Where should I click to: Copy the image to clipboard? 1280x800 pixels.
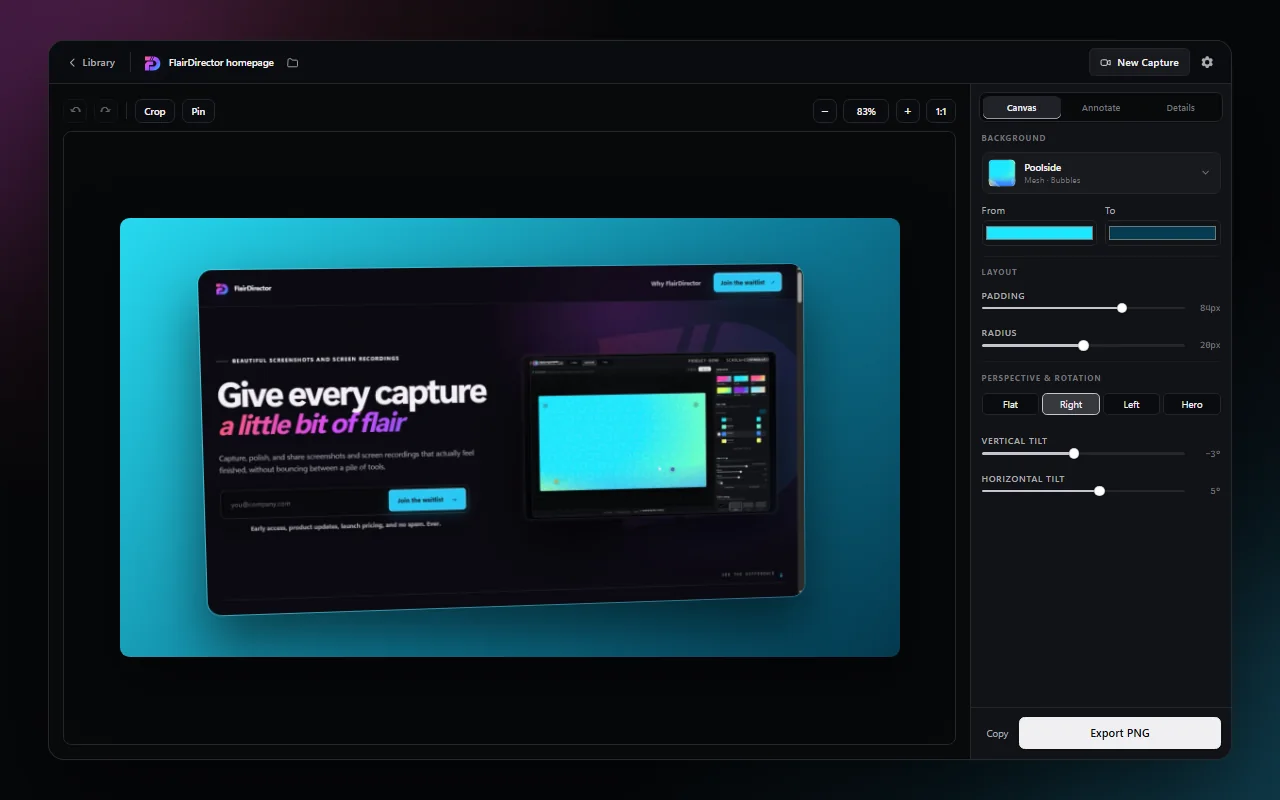coord(997,733)
